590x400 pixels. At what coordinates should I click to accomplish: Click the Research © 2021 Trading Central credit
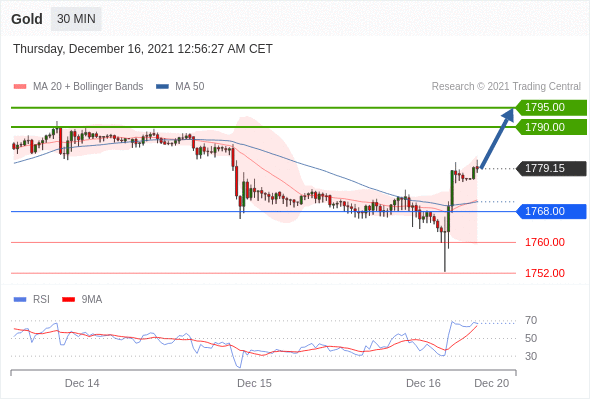click(x=506, y=87)
